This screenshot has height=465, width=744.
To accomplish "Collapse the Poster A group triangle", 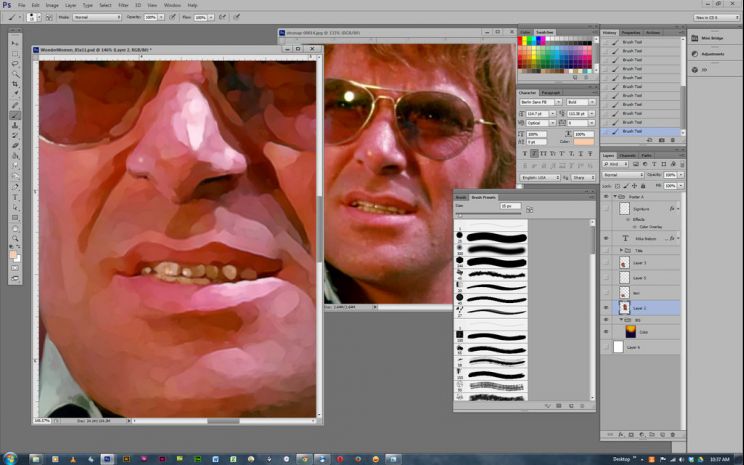I will pos(615,196).
